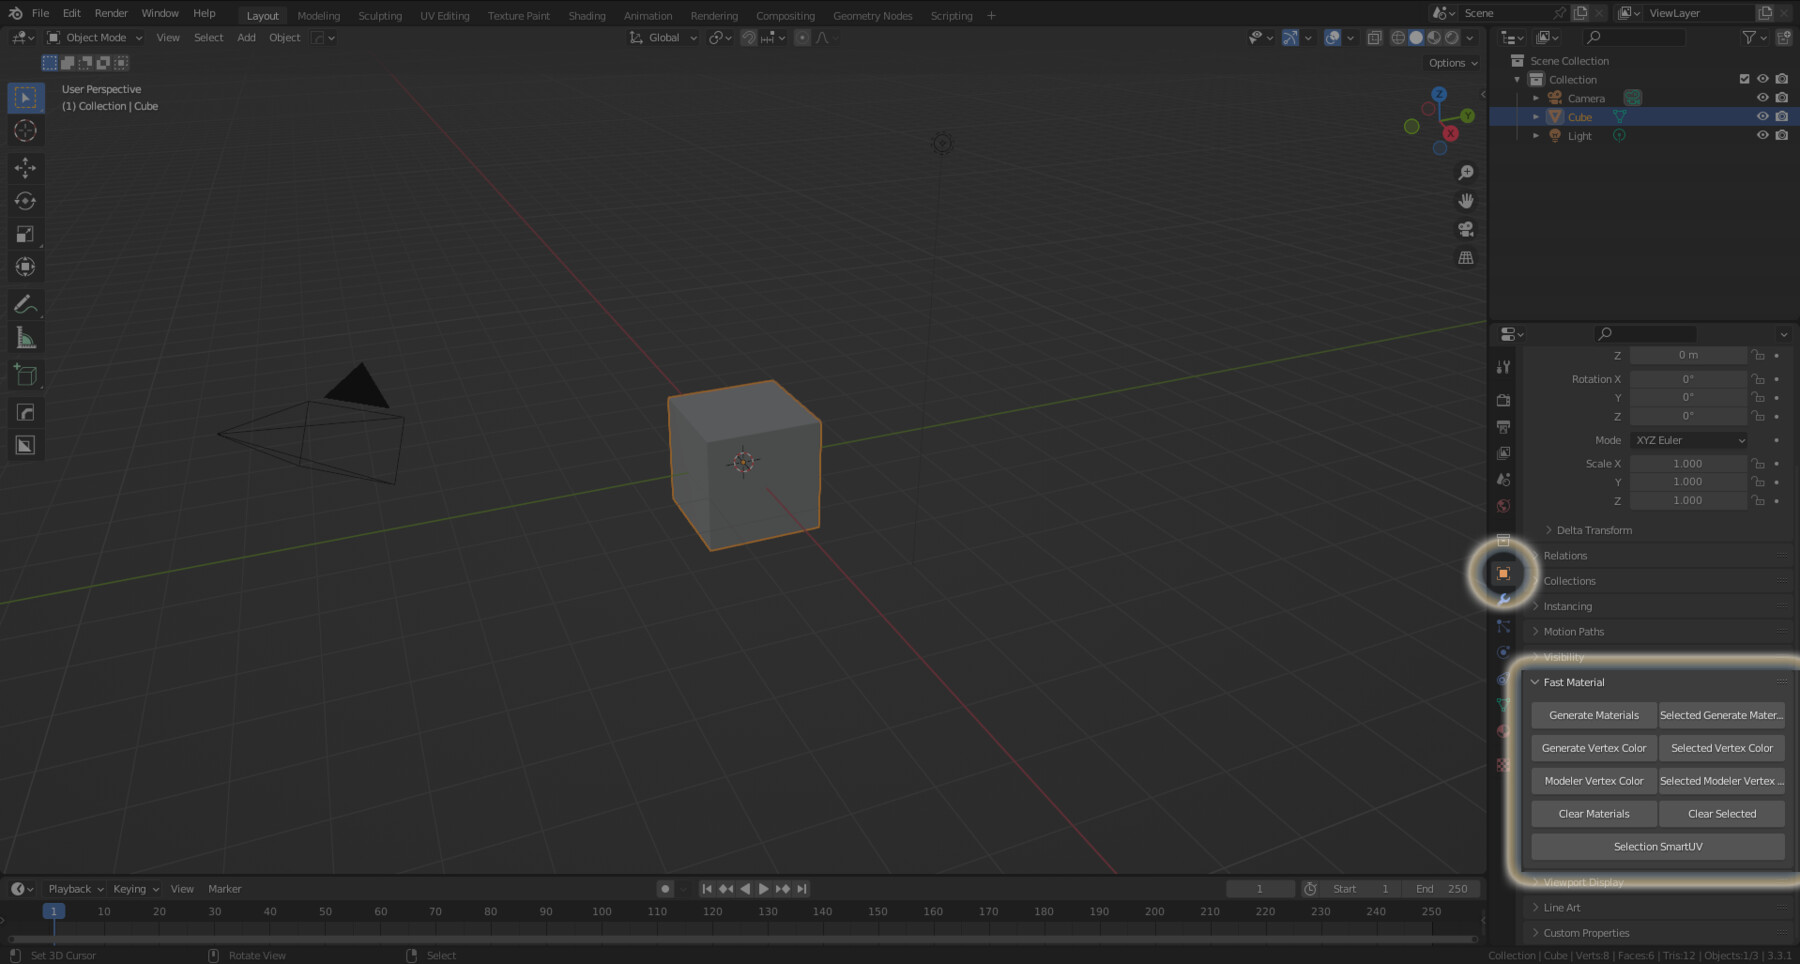Collapse the Fast Material panel
This screenshot has height=964, width=1800.
point(1573,681)
